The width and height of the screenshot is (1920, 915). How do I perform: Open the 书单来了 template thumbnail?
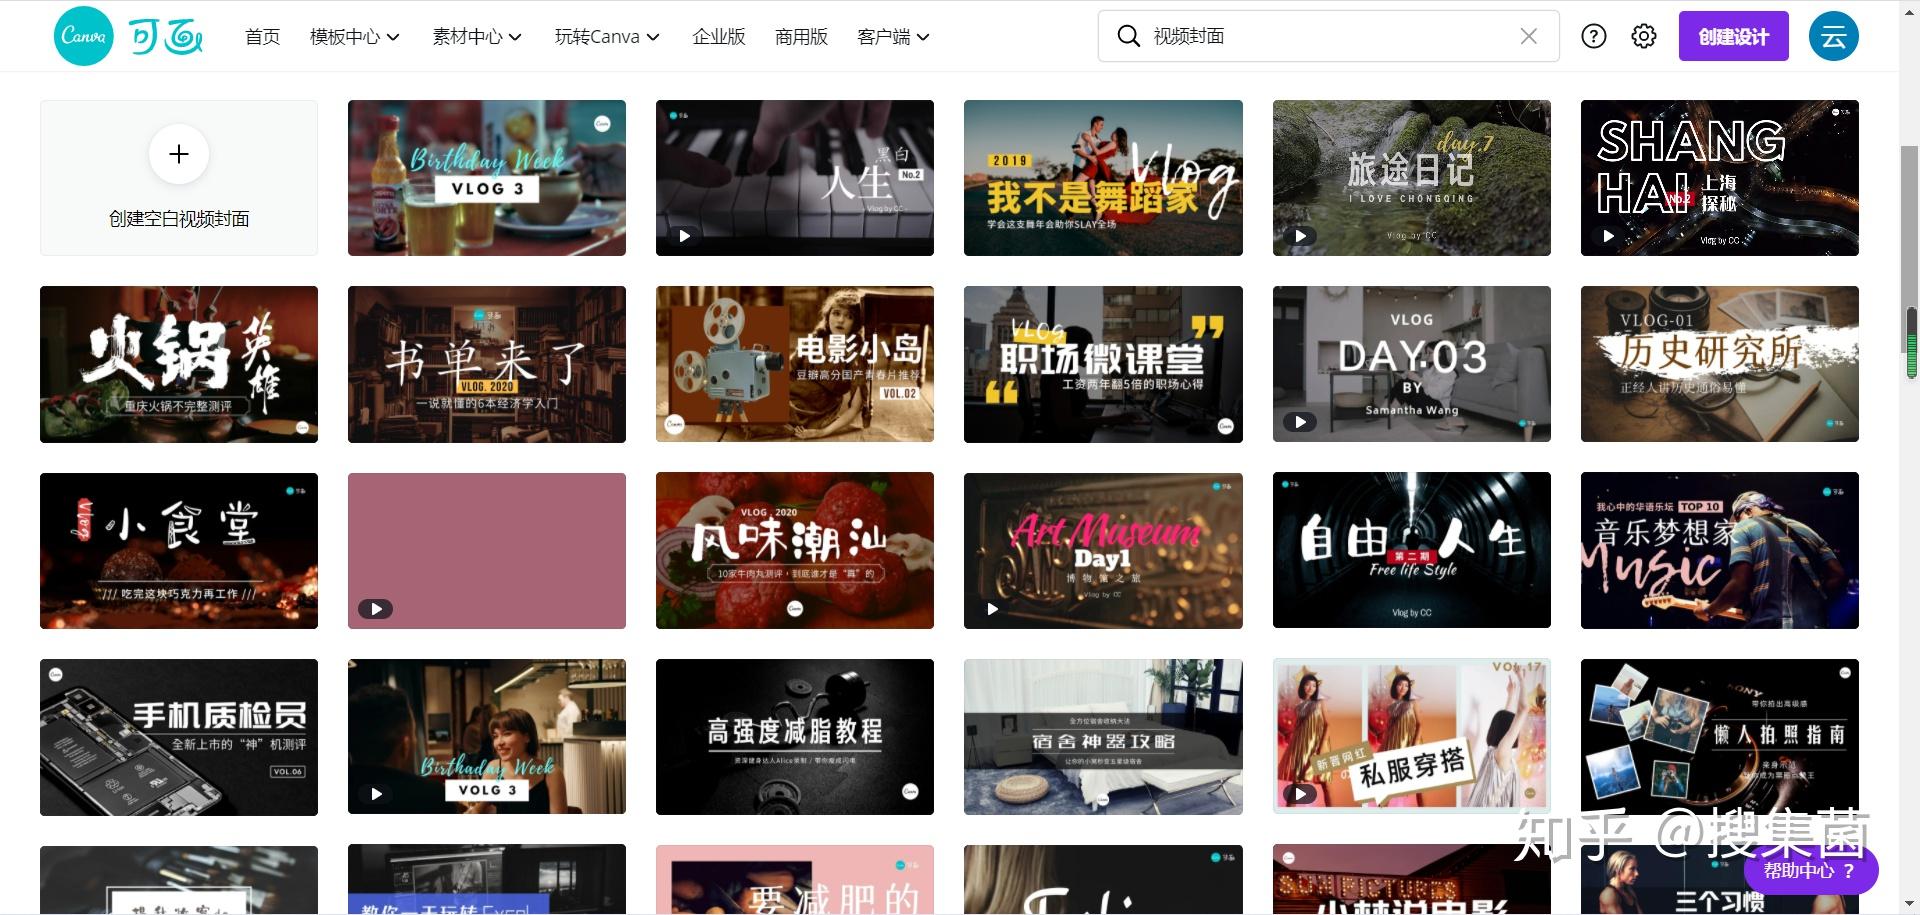tap(487, 364)
